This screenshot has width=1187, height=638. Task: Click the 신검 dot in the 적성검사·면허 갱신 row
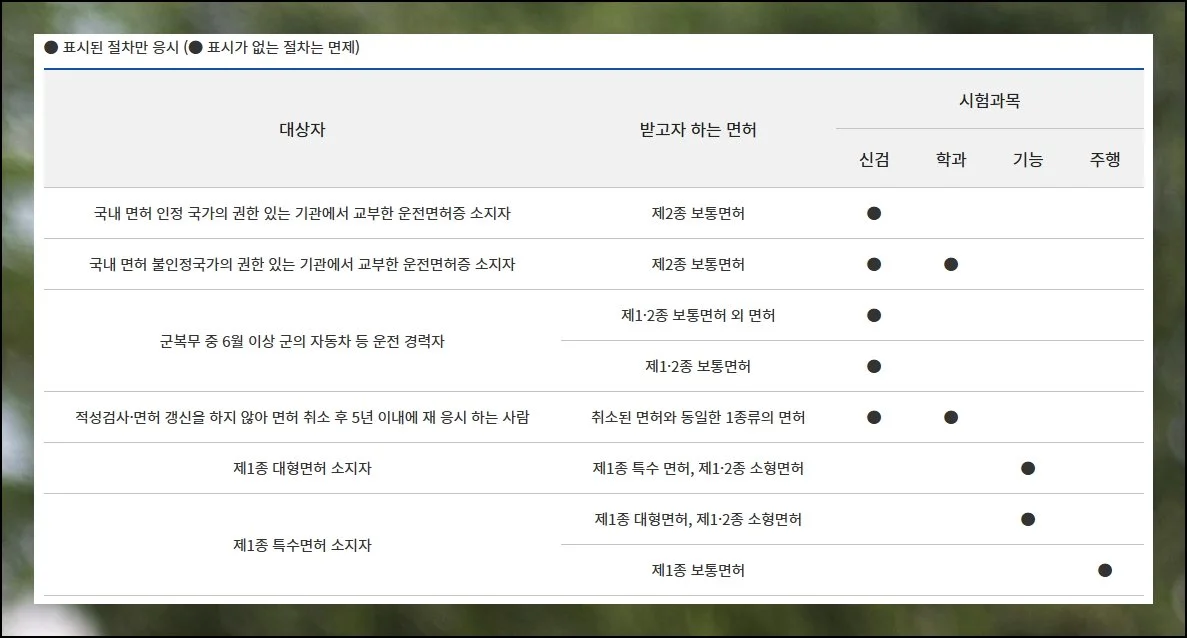pyautogui.click(x=874, y=417)
